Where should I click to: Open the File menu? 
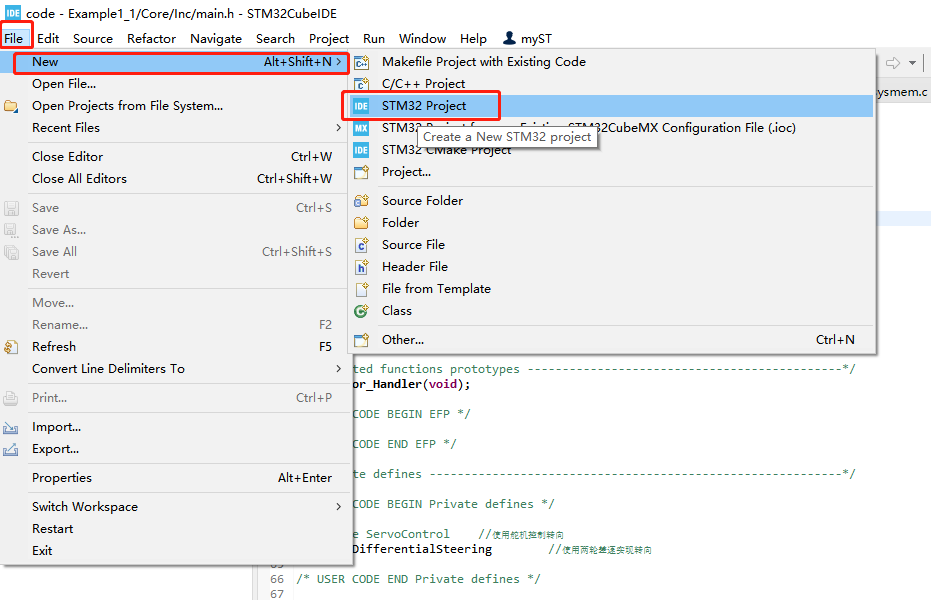tap(14, 39)
